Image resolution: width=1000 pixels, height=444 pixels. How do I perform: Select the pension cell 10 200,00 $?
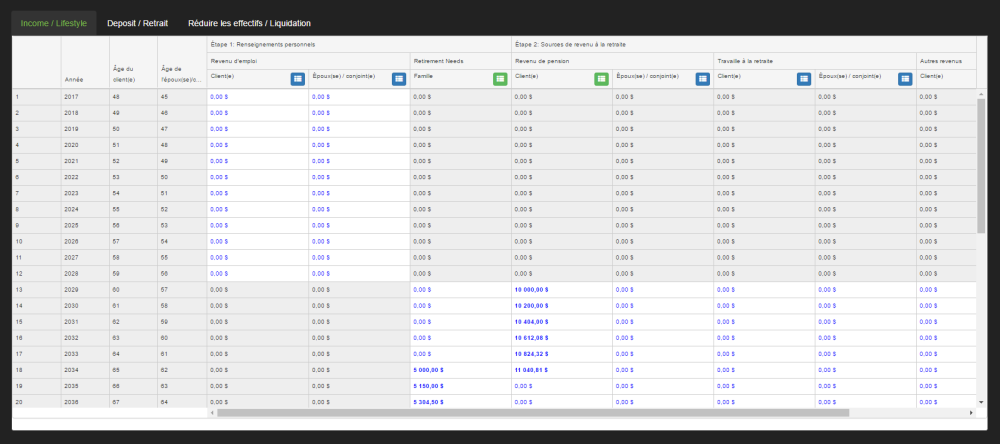562,306
